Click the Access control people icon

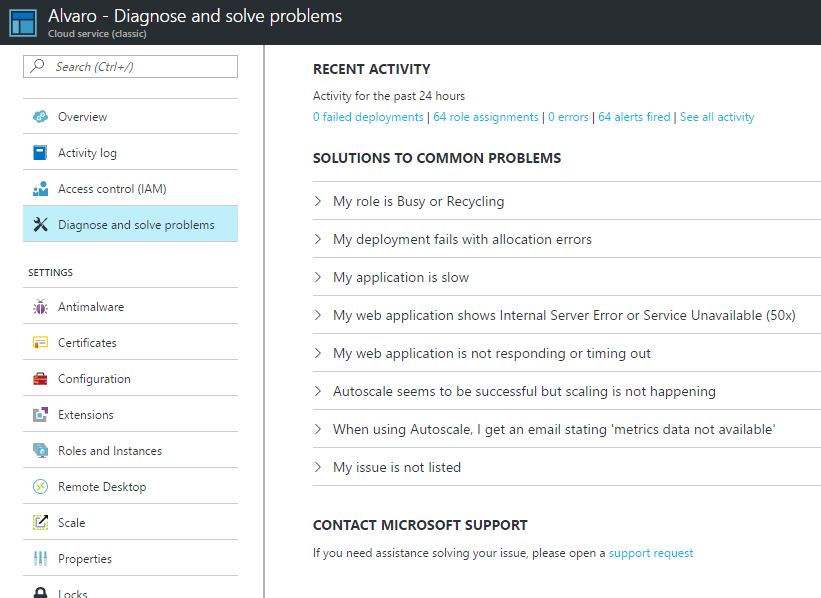point(40,189)
